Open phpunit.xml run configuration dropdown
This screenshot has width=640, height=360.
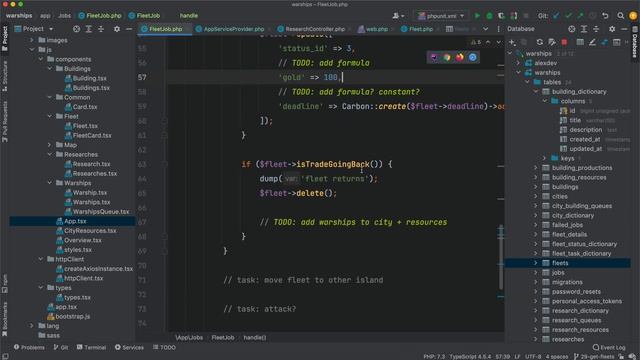click(442, 16)
